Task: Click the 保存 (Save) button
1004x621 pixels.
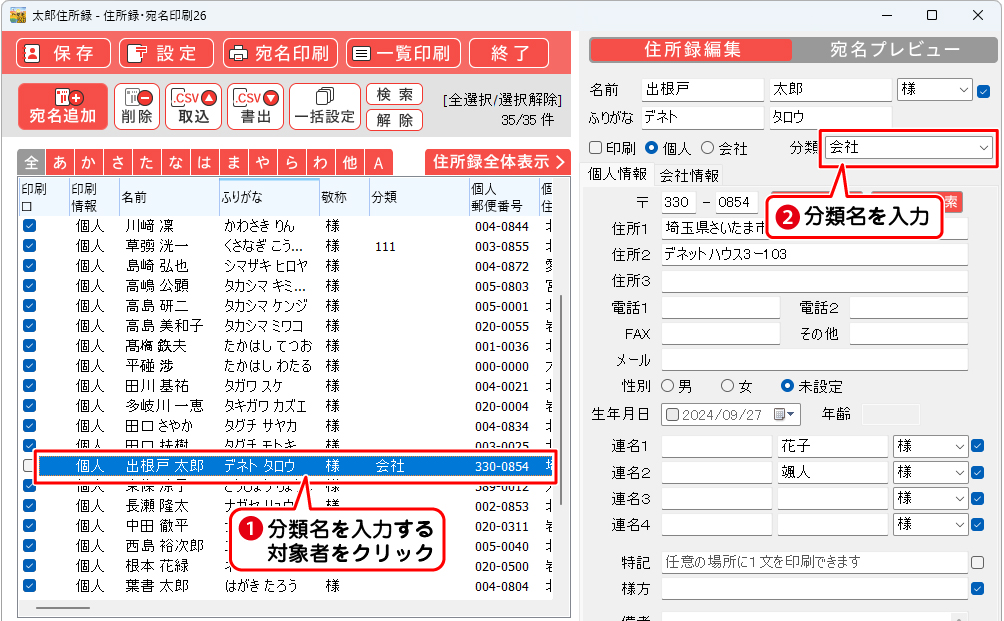Action: coord(63,54)
